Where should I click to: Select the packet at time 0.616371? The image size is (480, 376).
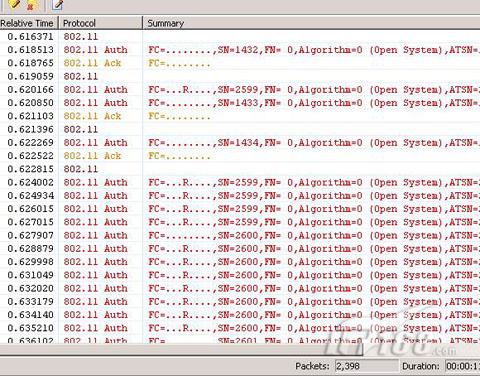240,36
